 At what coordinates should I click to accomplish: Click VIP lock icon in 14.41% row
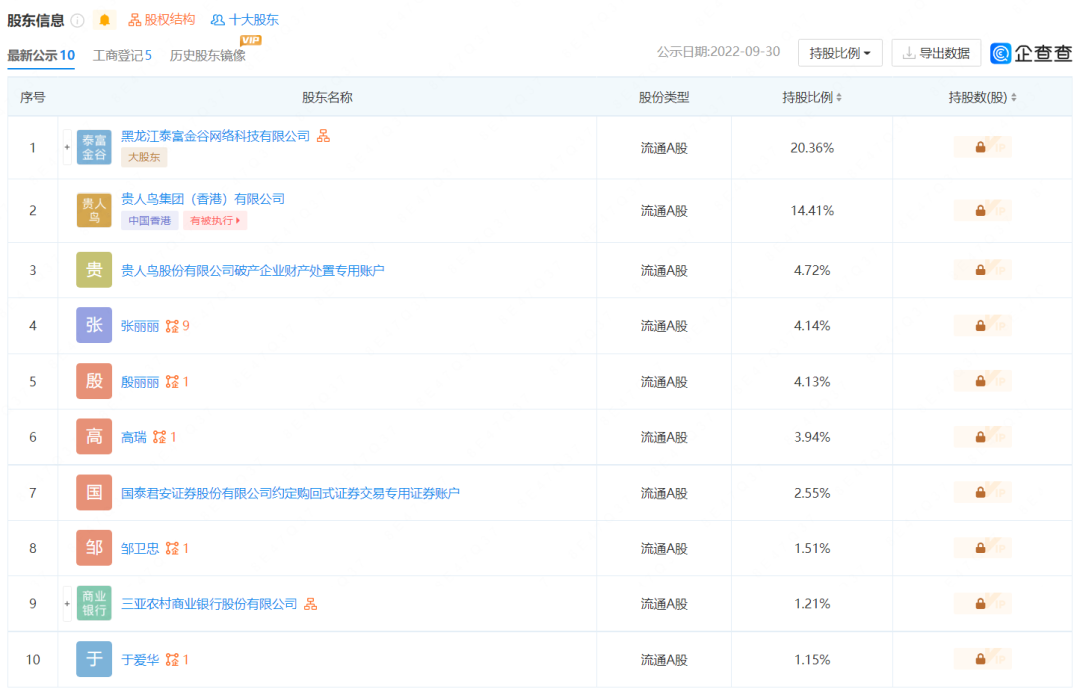click(982, 211)
